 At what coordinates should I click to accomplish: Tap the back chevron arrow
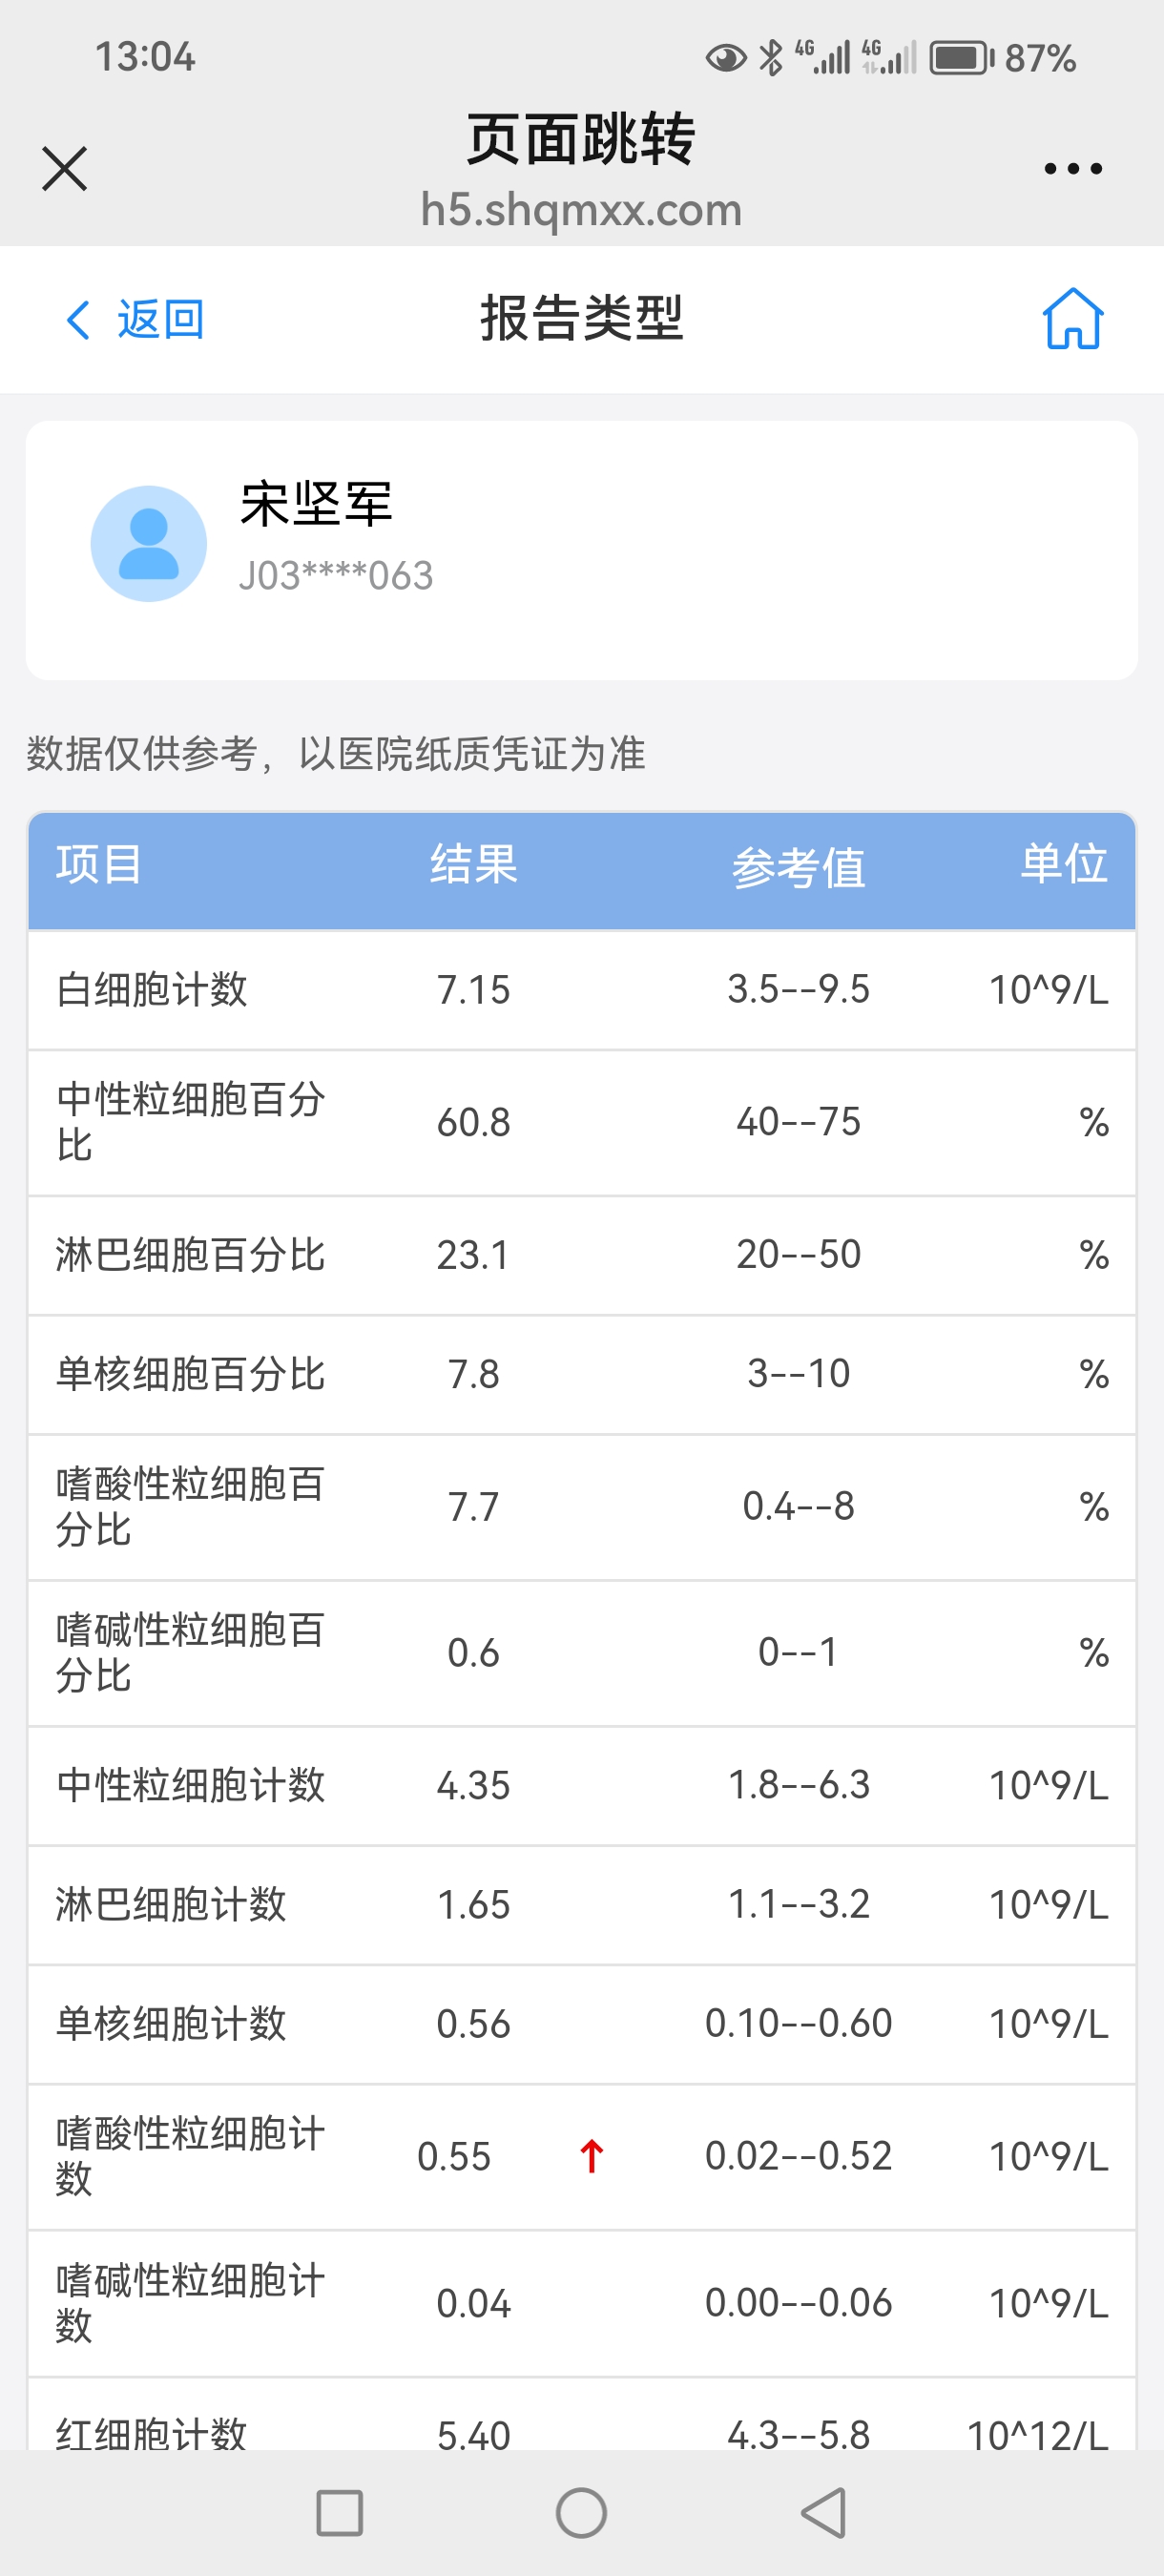(78, 320)
